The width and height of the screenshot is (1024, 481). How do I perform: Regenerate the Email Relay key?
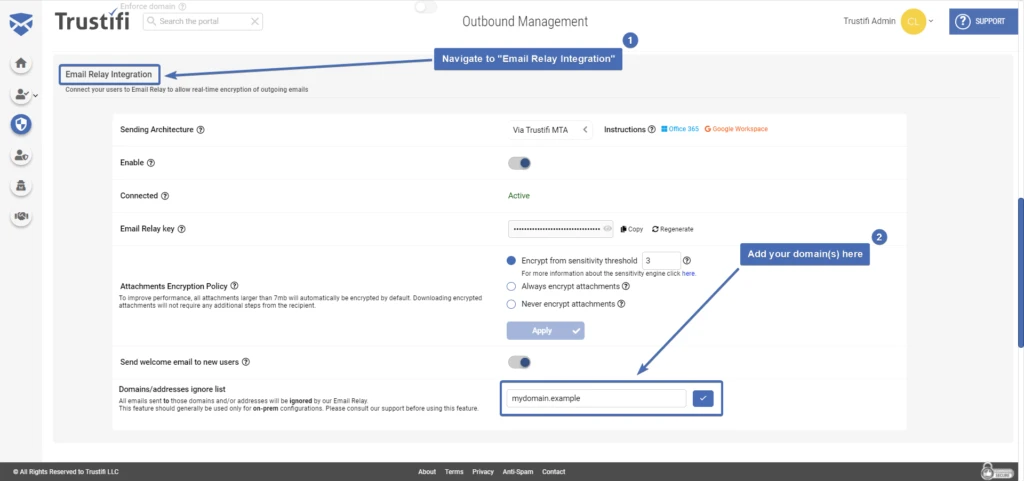click(672, 229)
